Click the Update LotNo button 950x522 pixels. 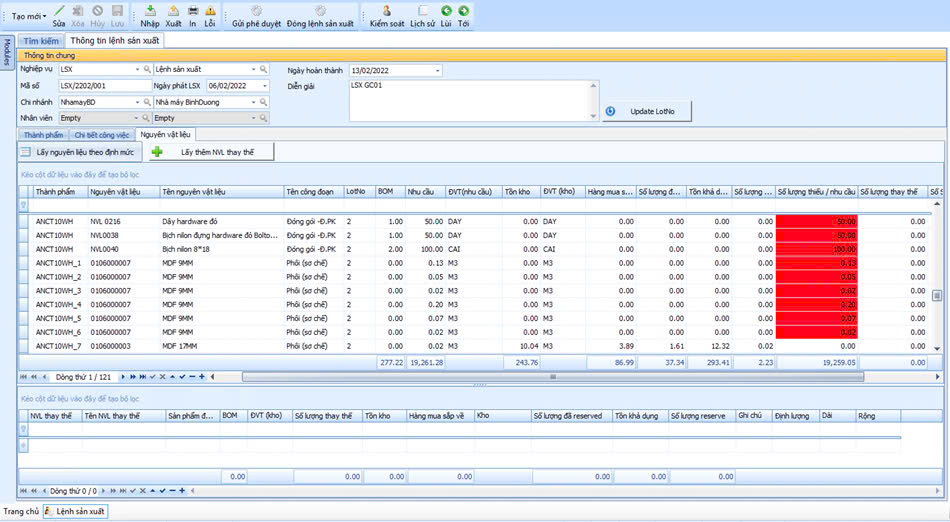click(647, 111)
